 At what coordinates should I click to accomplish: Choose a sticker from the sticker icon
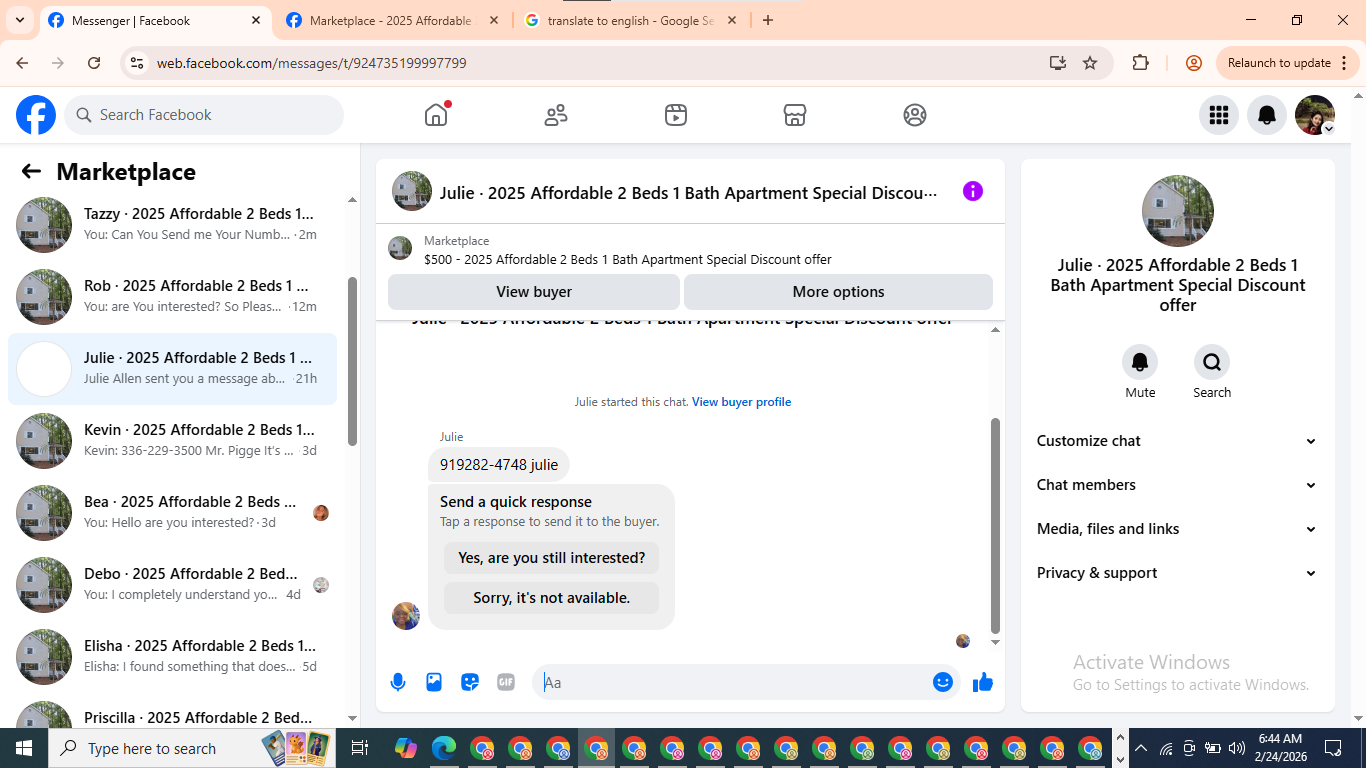click(470, 682)
